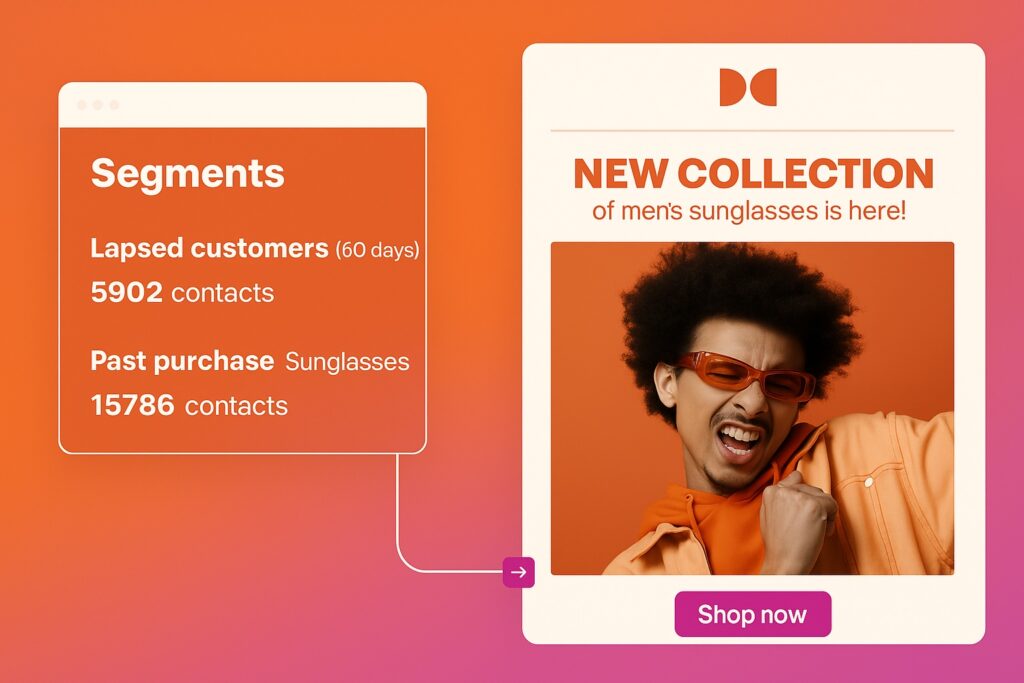Click the Shop now button
Screen dimensions: 1024x683
pos(752,614)
